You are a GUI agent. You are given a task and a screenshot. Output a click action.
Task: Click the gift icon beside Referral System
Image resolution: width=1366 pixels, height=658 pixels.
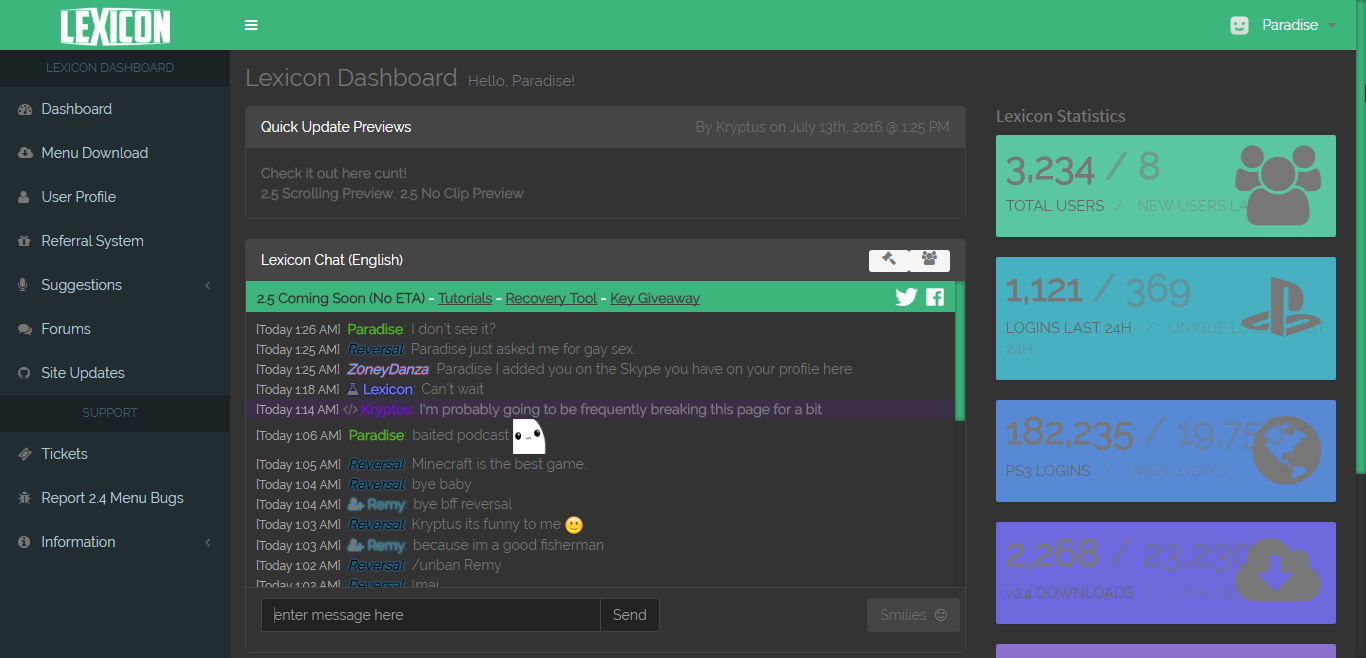click(24, 241)
